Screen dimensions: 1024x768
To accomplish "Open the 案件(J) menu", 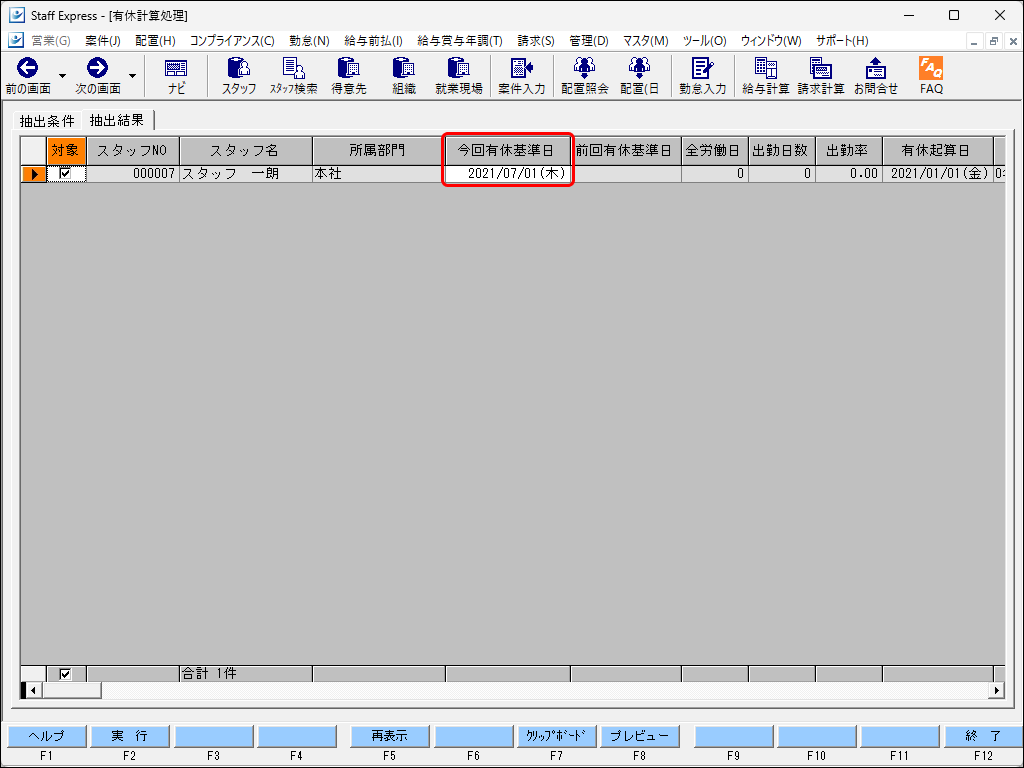I will pos(103,40).
